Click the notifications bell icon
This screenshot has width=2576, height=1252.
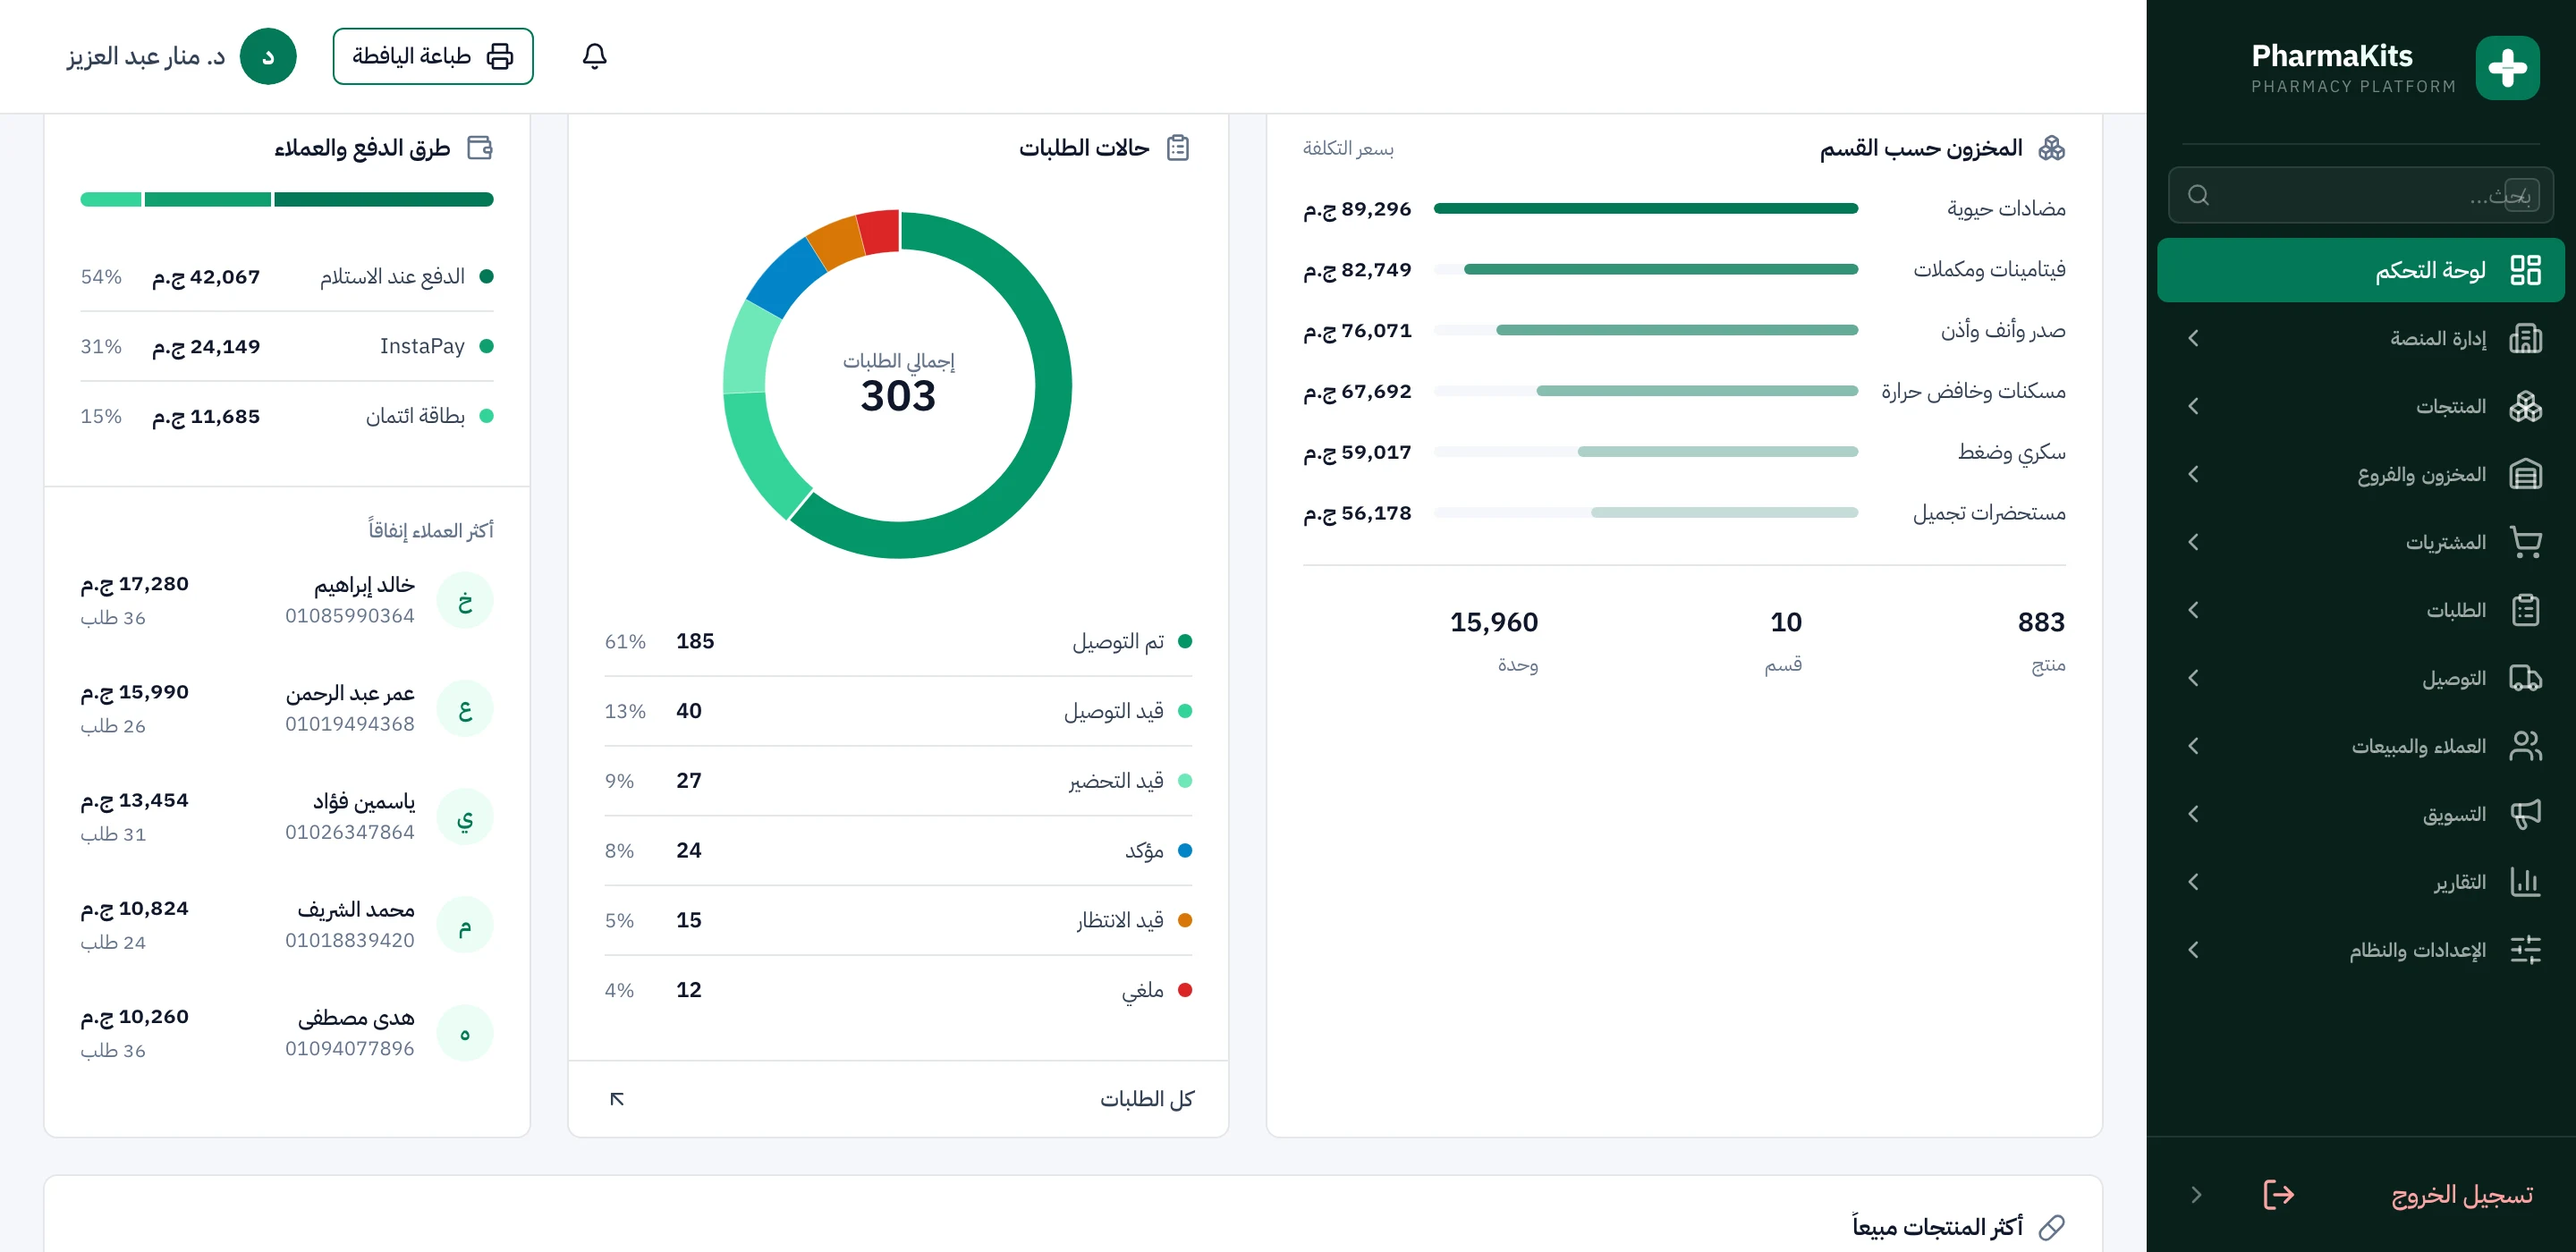[x=594, y=56]
